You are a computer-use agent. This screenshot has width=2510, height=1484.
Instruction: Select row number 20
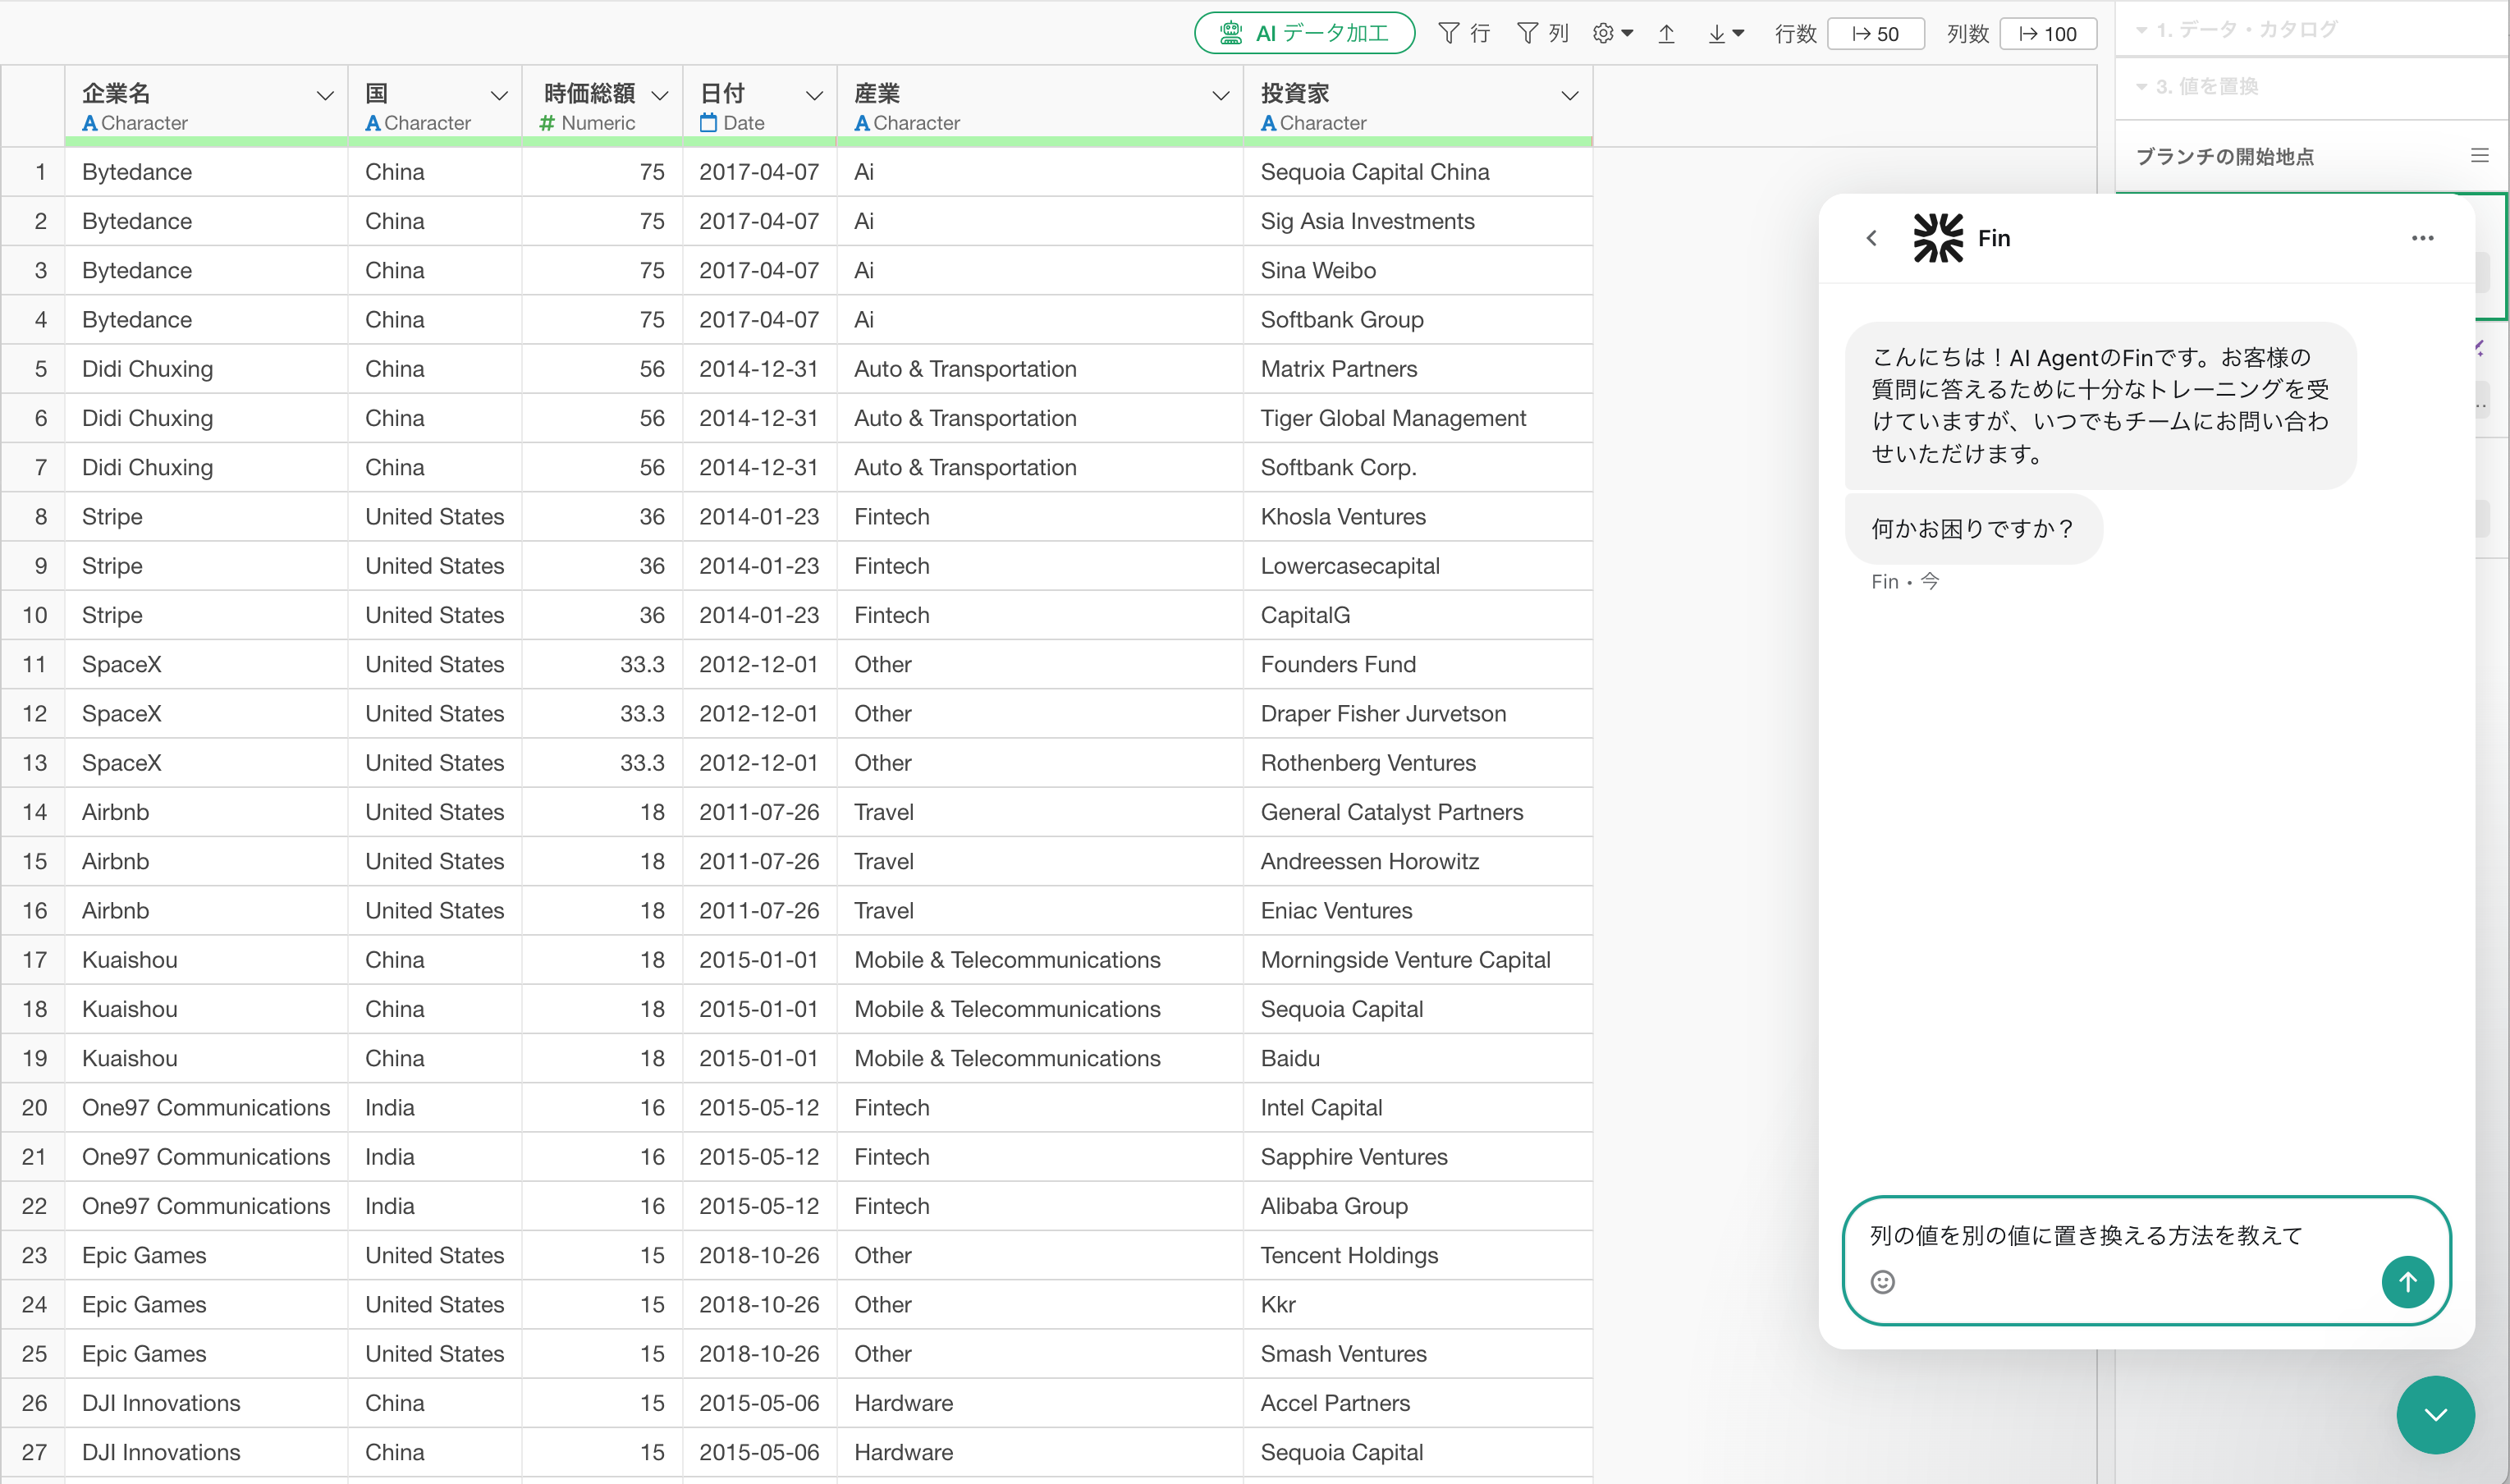[x=34, y=1108]
